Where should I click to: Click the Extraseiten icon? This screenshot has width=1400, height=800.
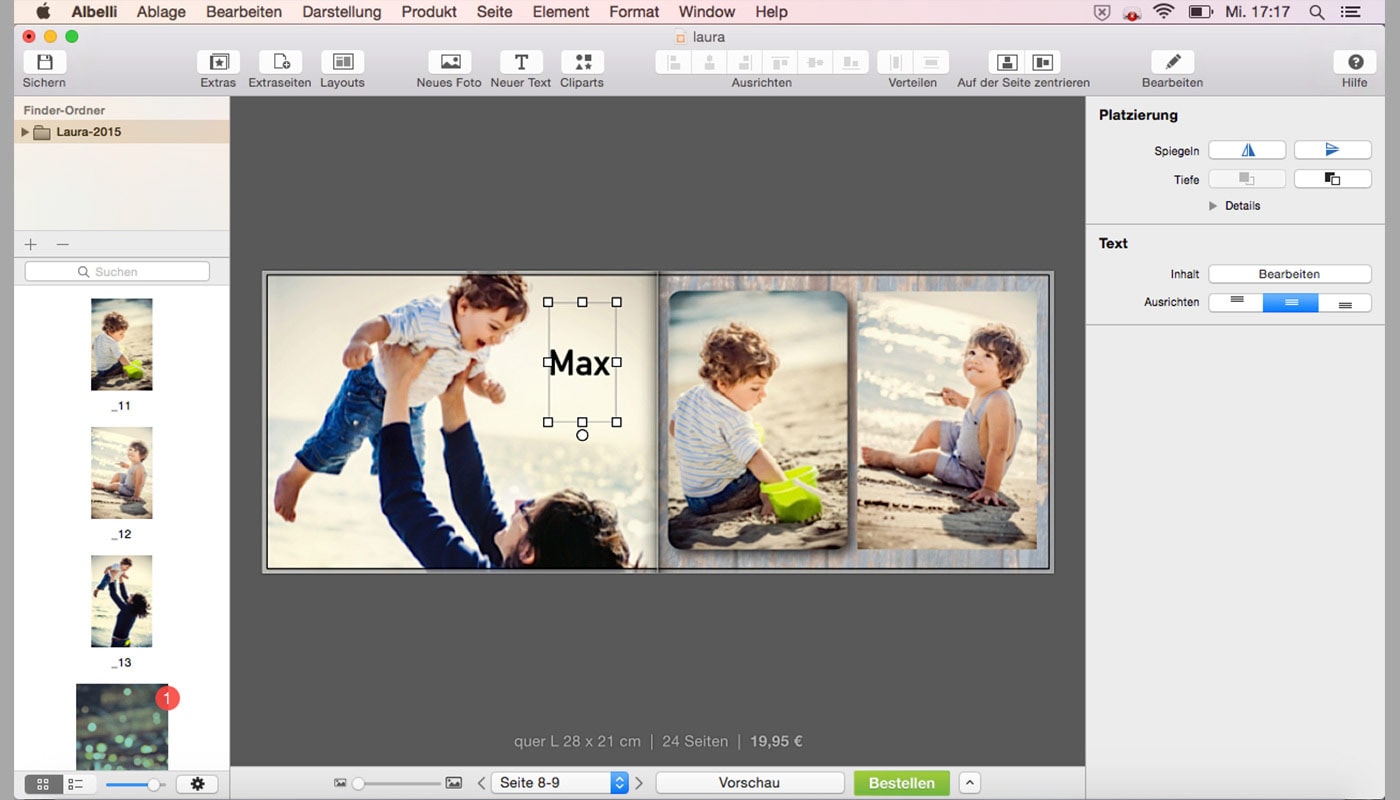(280, 62)
